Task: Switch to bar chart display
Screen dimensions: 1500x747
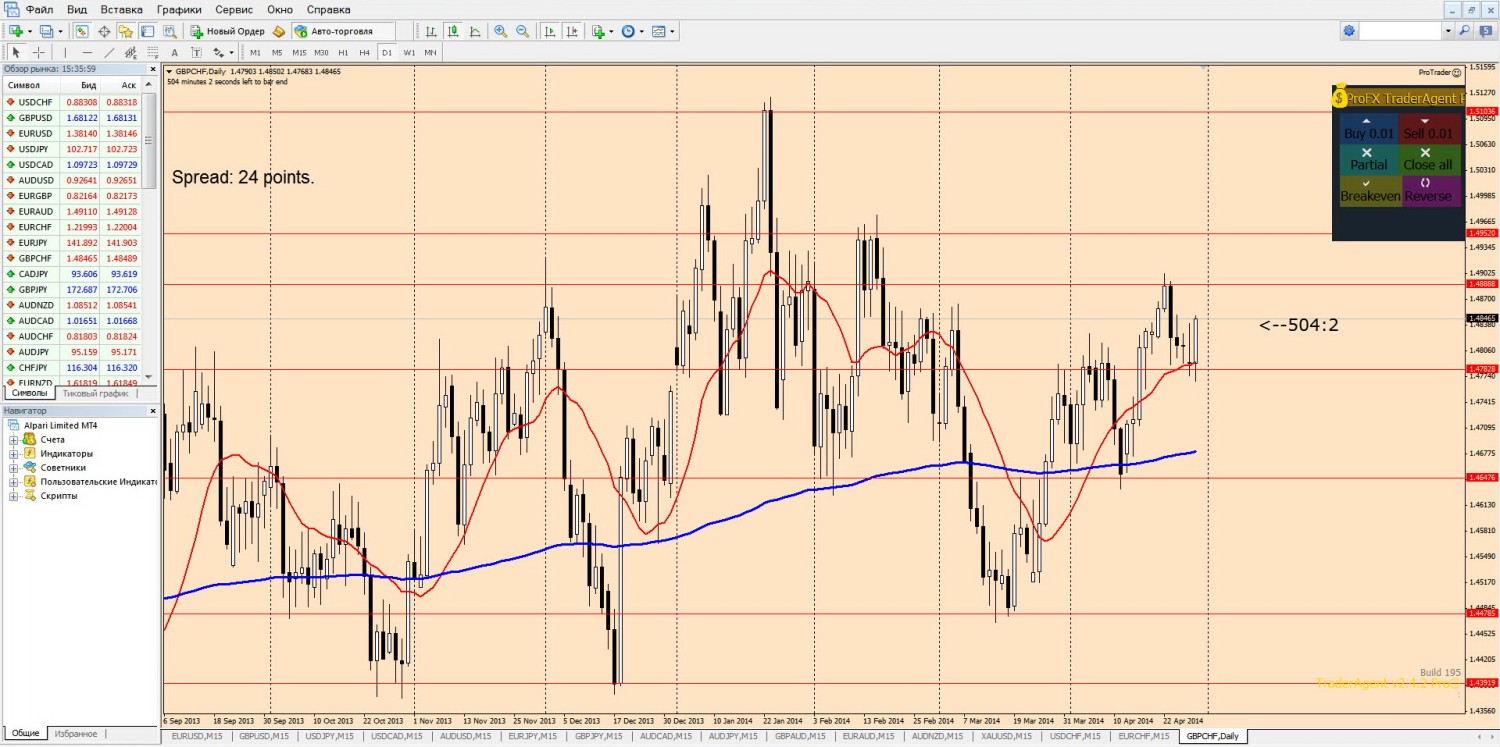Action: click(430, 31)
